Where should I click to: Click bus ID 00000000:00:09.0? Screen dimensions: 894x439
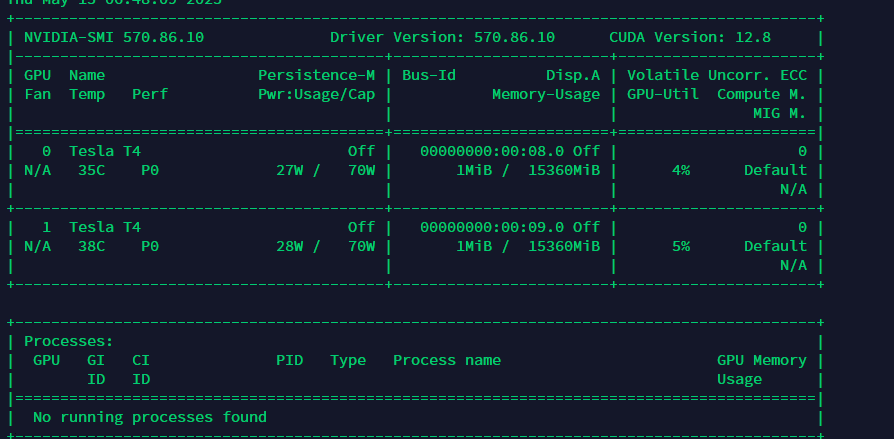[492, 227]
